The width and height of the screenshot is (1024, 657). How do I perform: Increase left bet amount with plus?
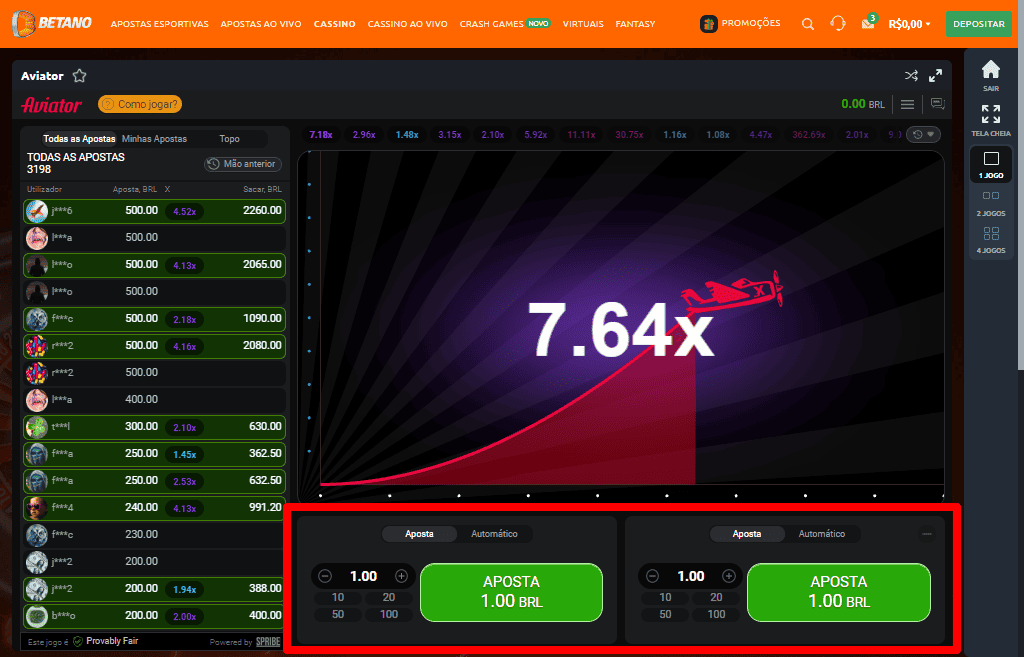click(402, 576)
